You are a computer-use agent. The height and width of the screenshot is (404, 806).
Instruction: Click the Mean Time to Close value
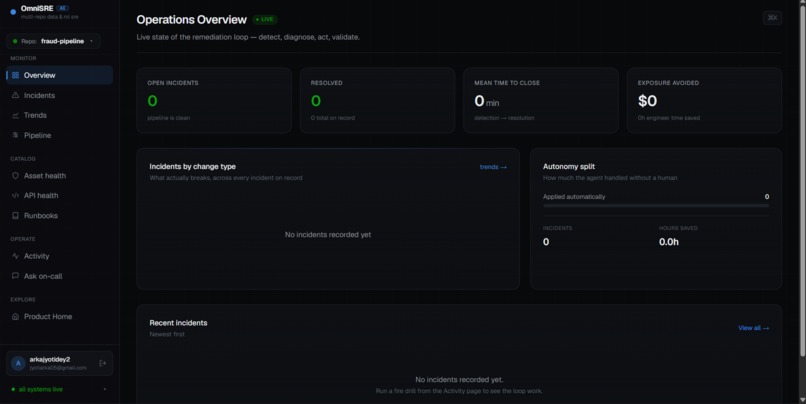point(486,101)
